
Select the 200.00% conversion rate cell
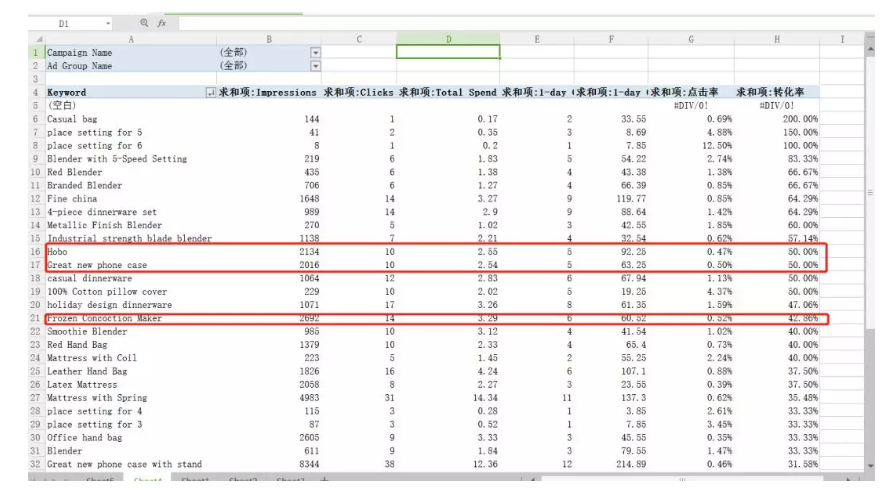(777, 119)
